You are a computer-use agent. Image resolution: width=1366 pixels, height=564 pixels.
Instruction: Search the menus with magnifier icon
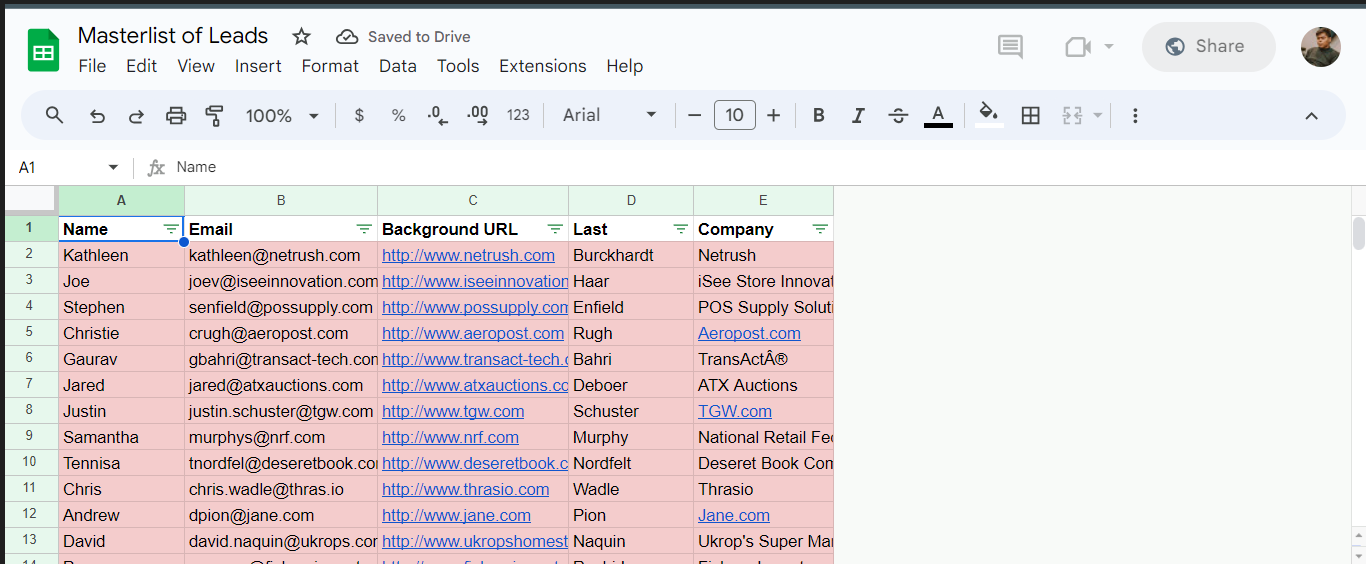pyautogui.click(x=55, y=115)
